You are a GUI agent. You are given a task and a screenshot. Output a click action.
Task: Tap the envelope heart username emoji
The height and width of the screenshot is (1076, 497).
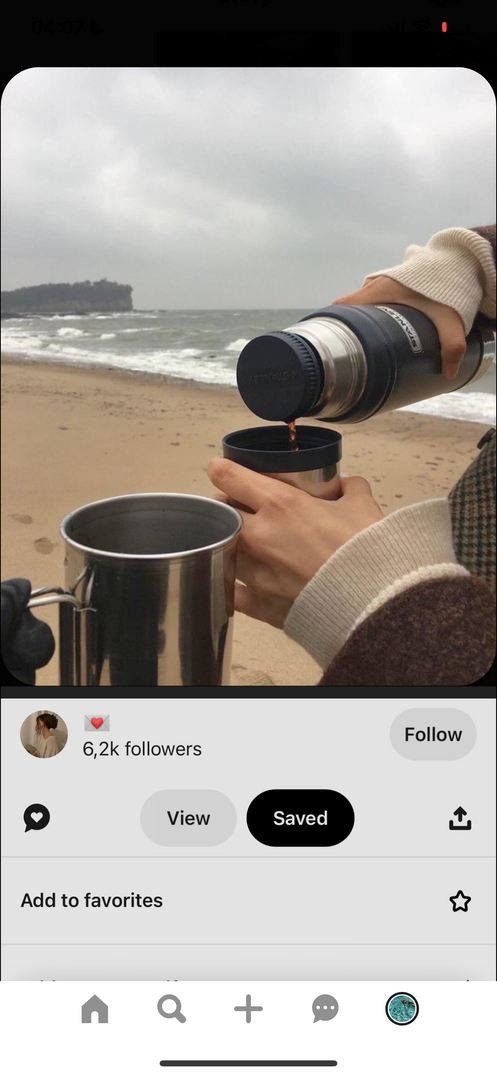(97, 723)
